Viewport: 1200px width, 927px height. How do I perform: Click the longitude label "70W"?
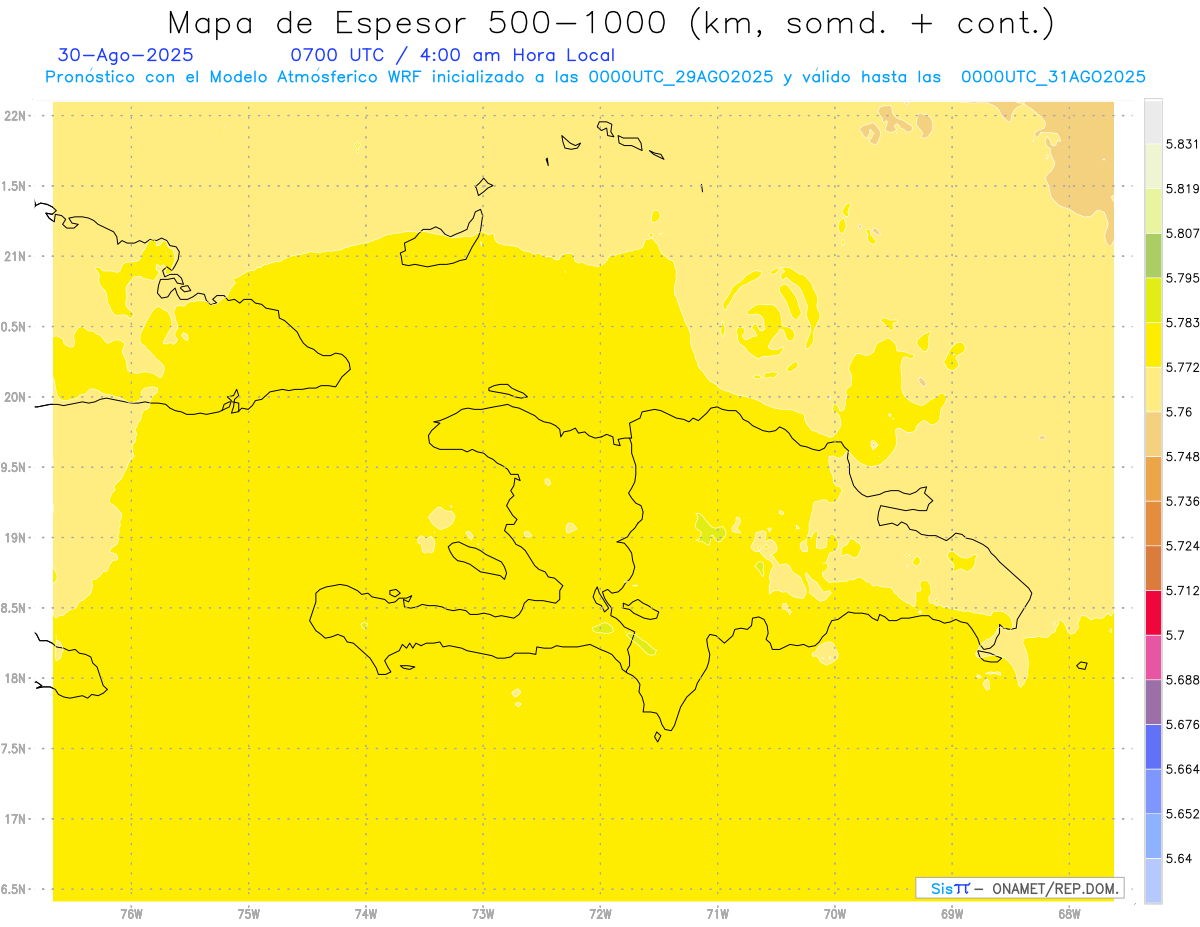coord(835,914)
